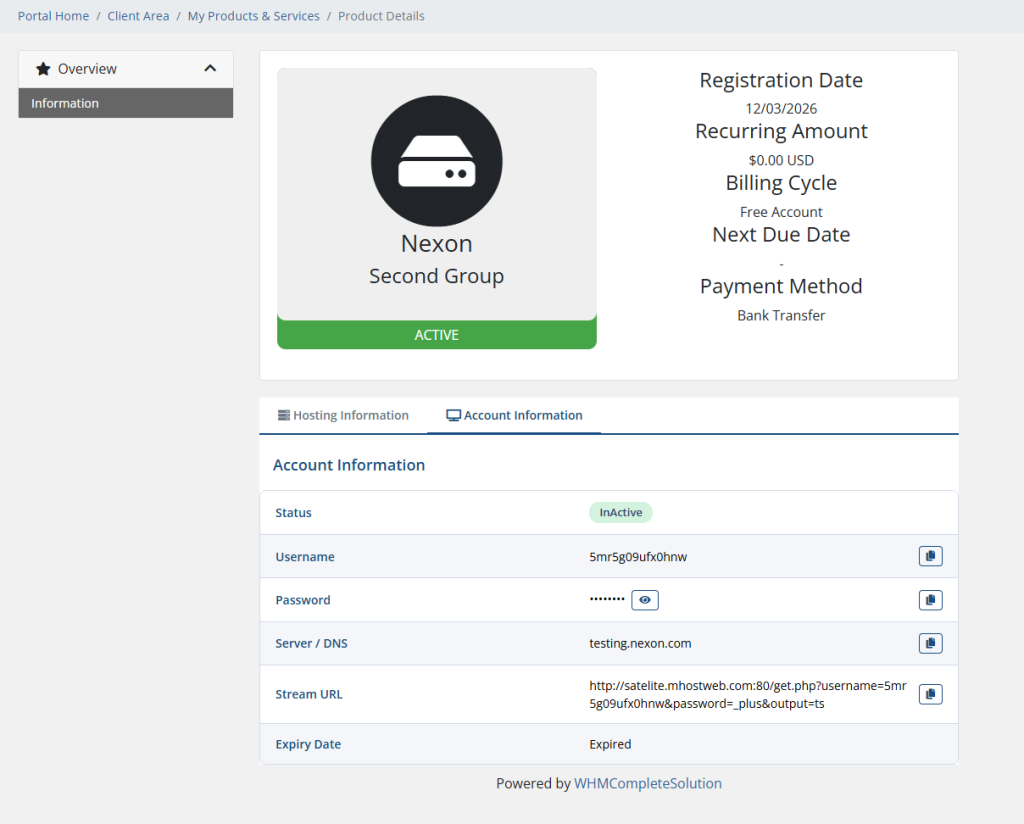
Task: Click the monitor icon beside Account Information tab
Action: tap(451, 414)
